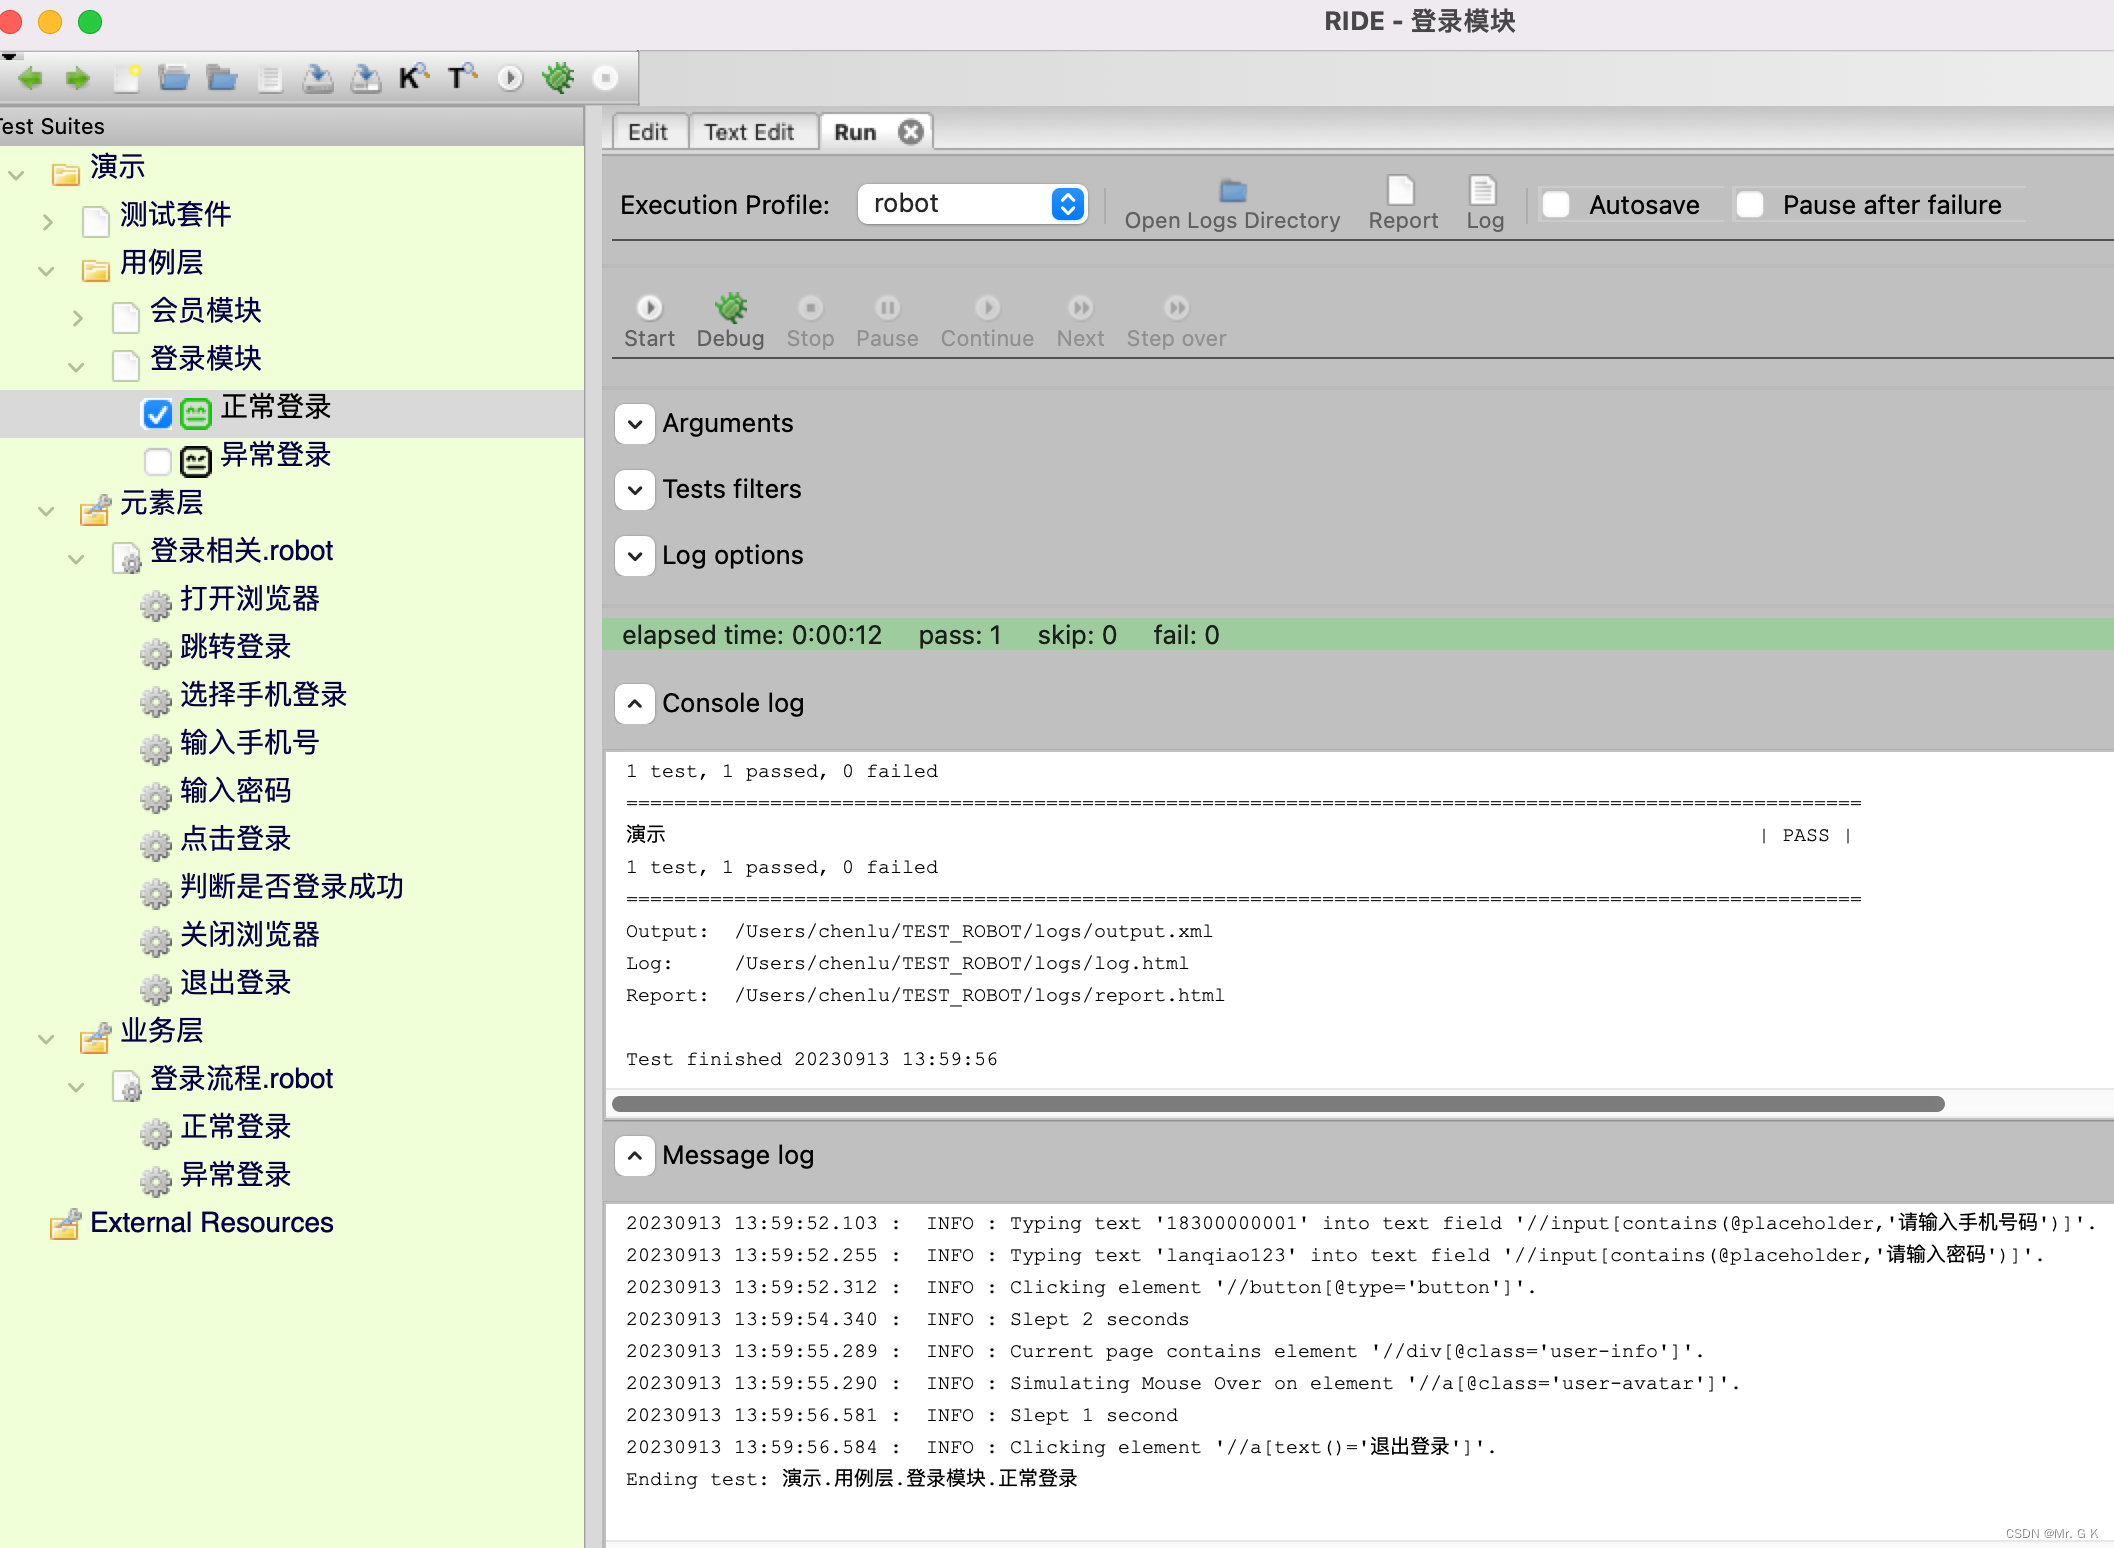Collapse the Console log section
Viewport: 2114px width, 1548px height.
tap(635, 704)
